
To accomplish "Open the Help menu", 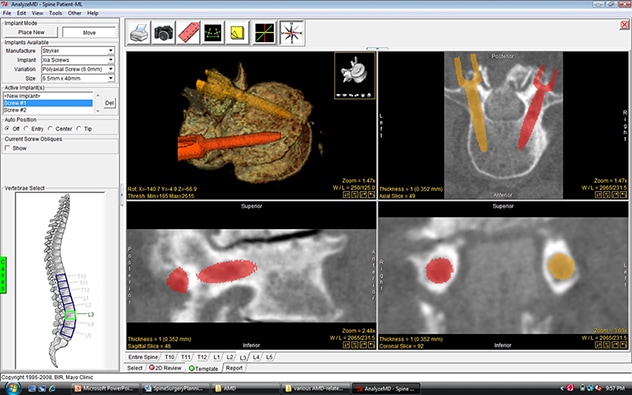I will tap(93, 13).
